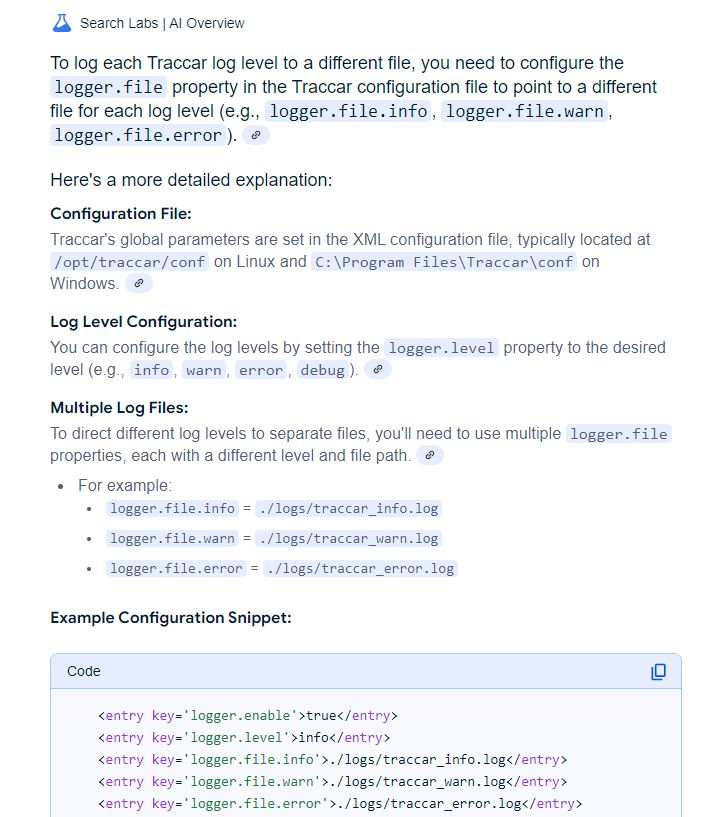Open source link icon after 'Windows.' text

click(139, 283)
